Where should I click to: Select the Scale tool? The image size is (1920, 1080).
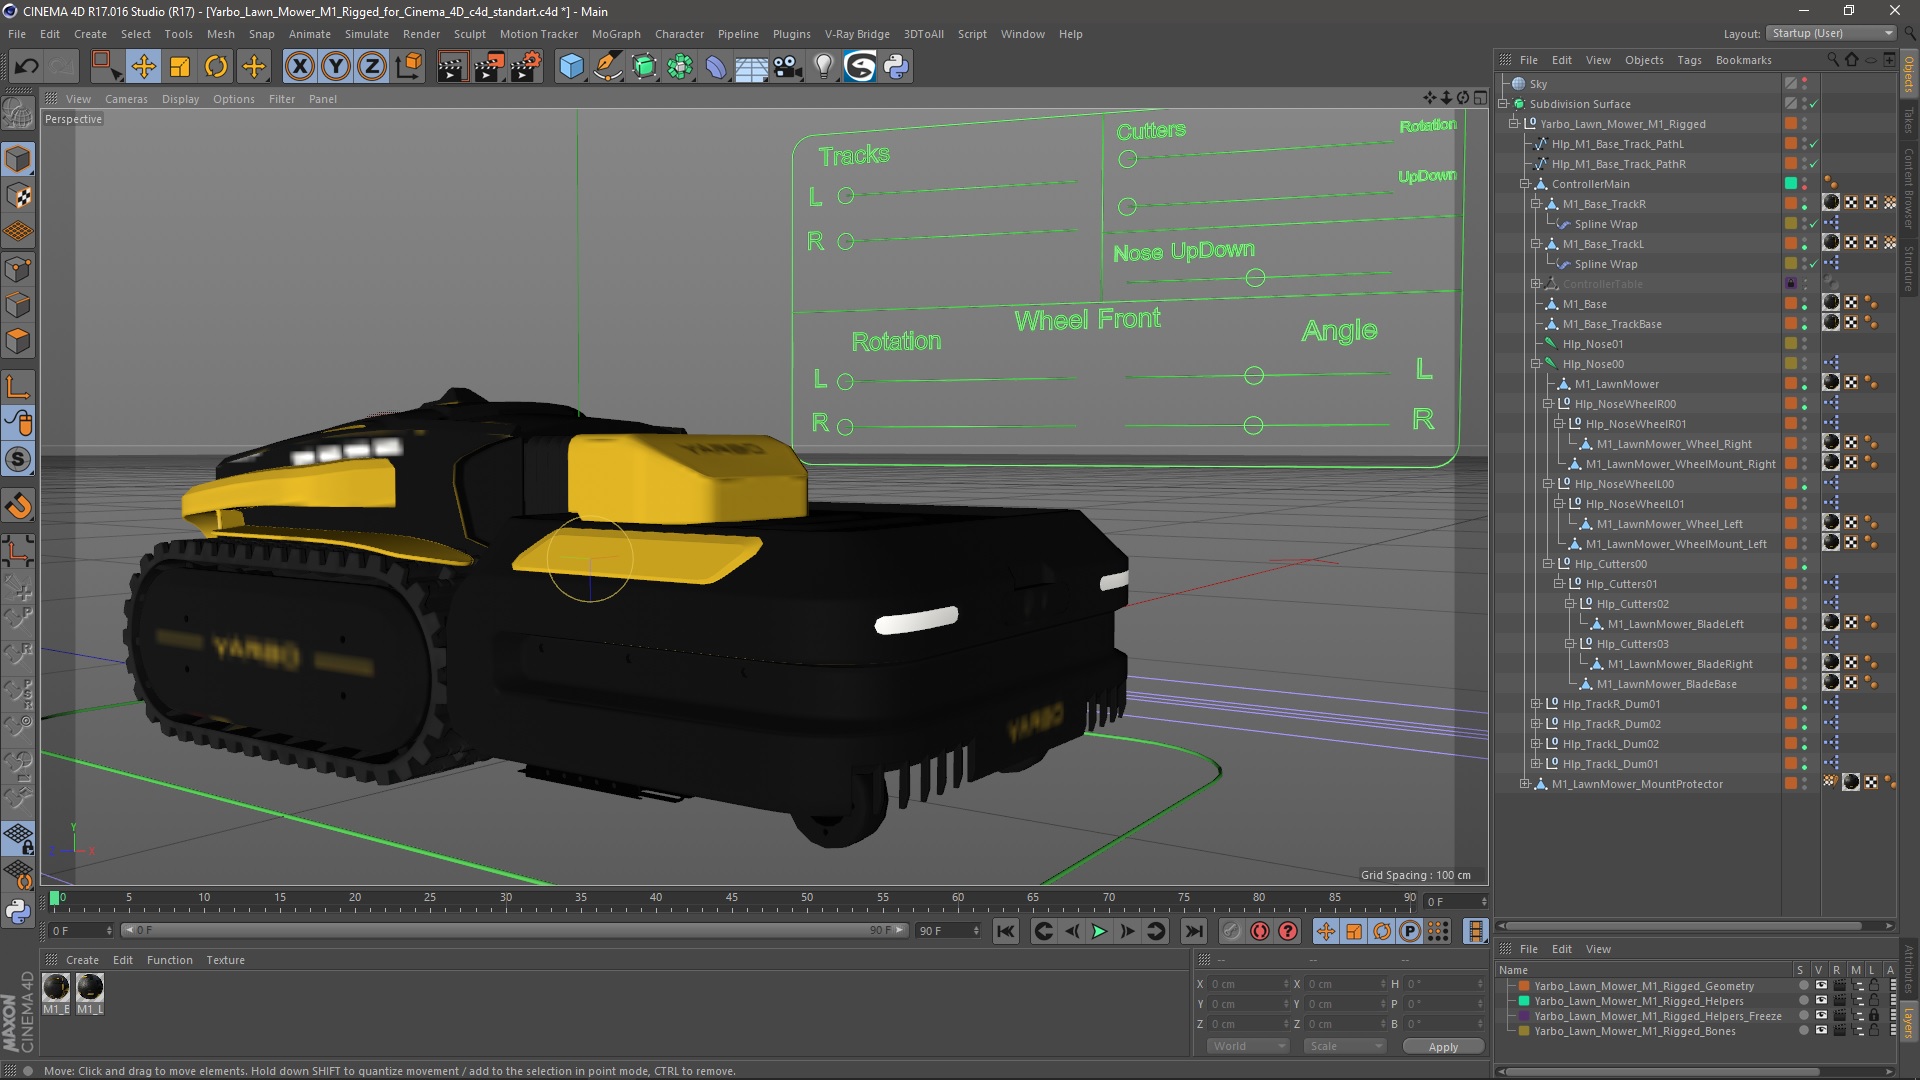(180, 67)
